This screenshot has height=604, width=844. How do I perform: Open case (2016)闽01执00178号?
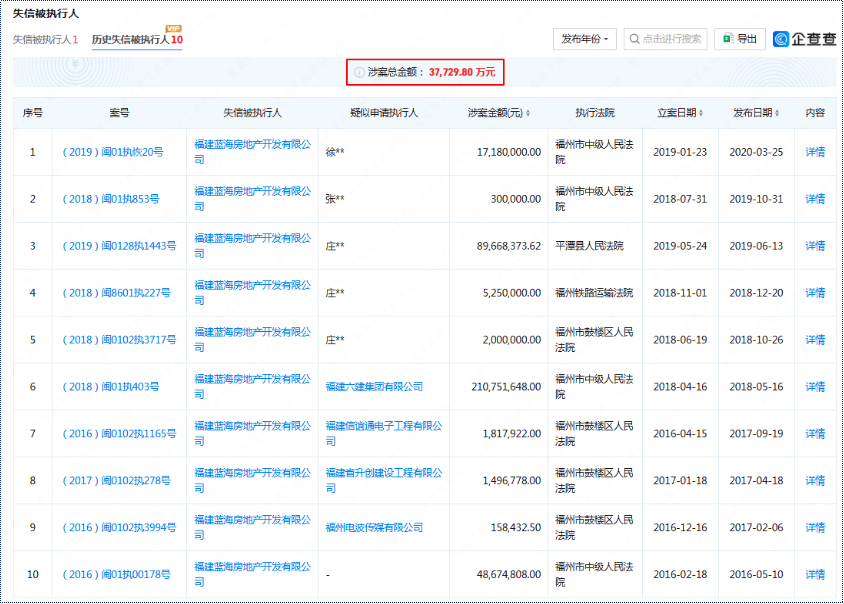pos(116,575)
